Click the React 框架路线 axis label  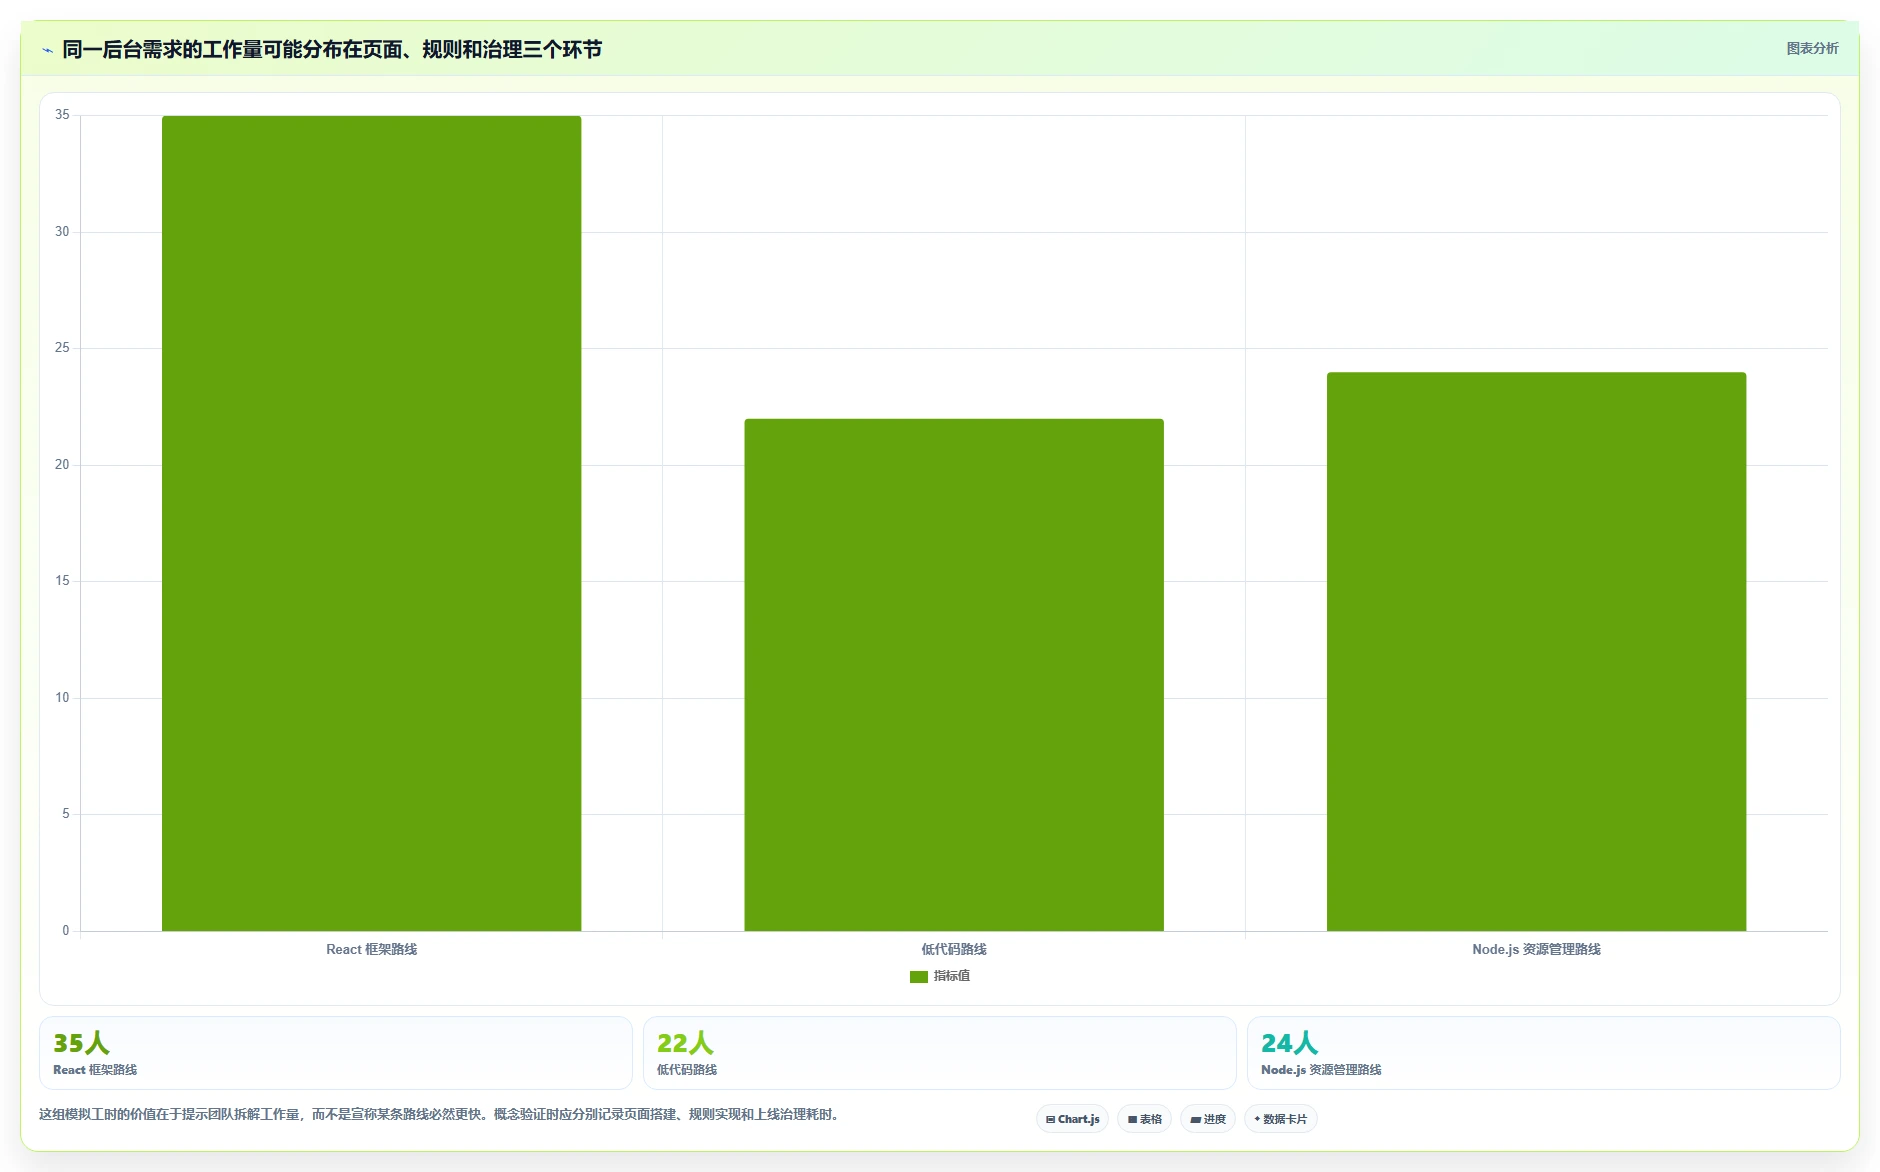pyautogui.click(x=371, y=949)
